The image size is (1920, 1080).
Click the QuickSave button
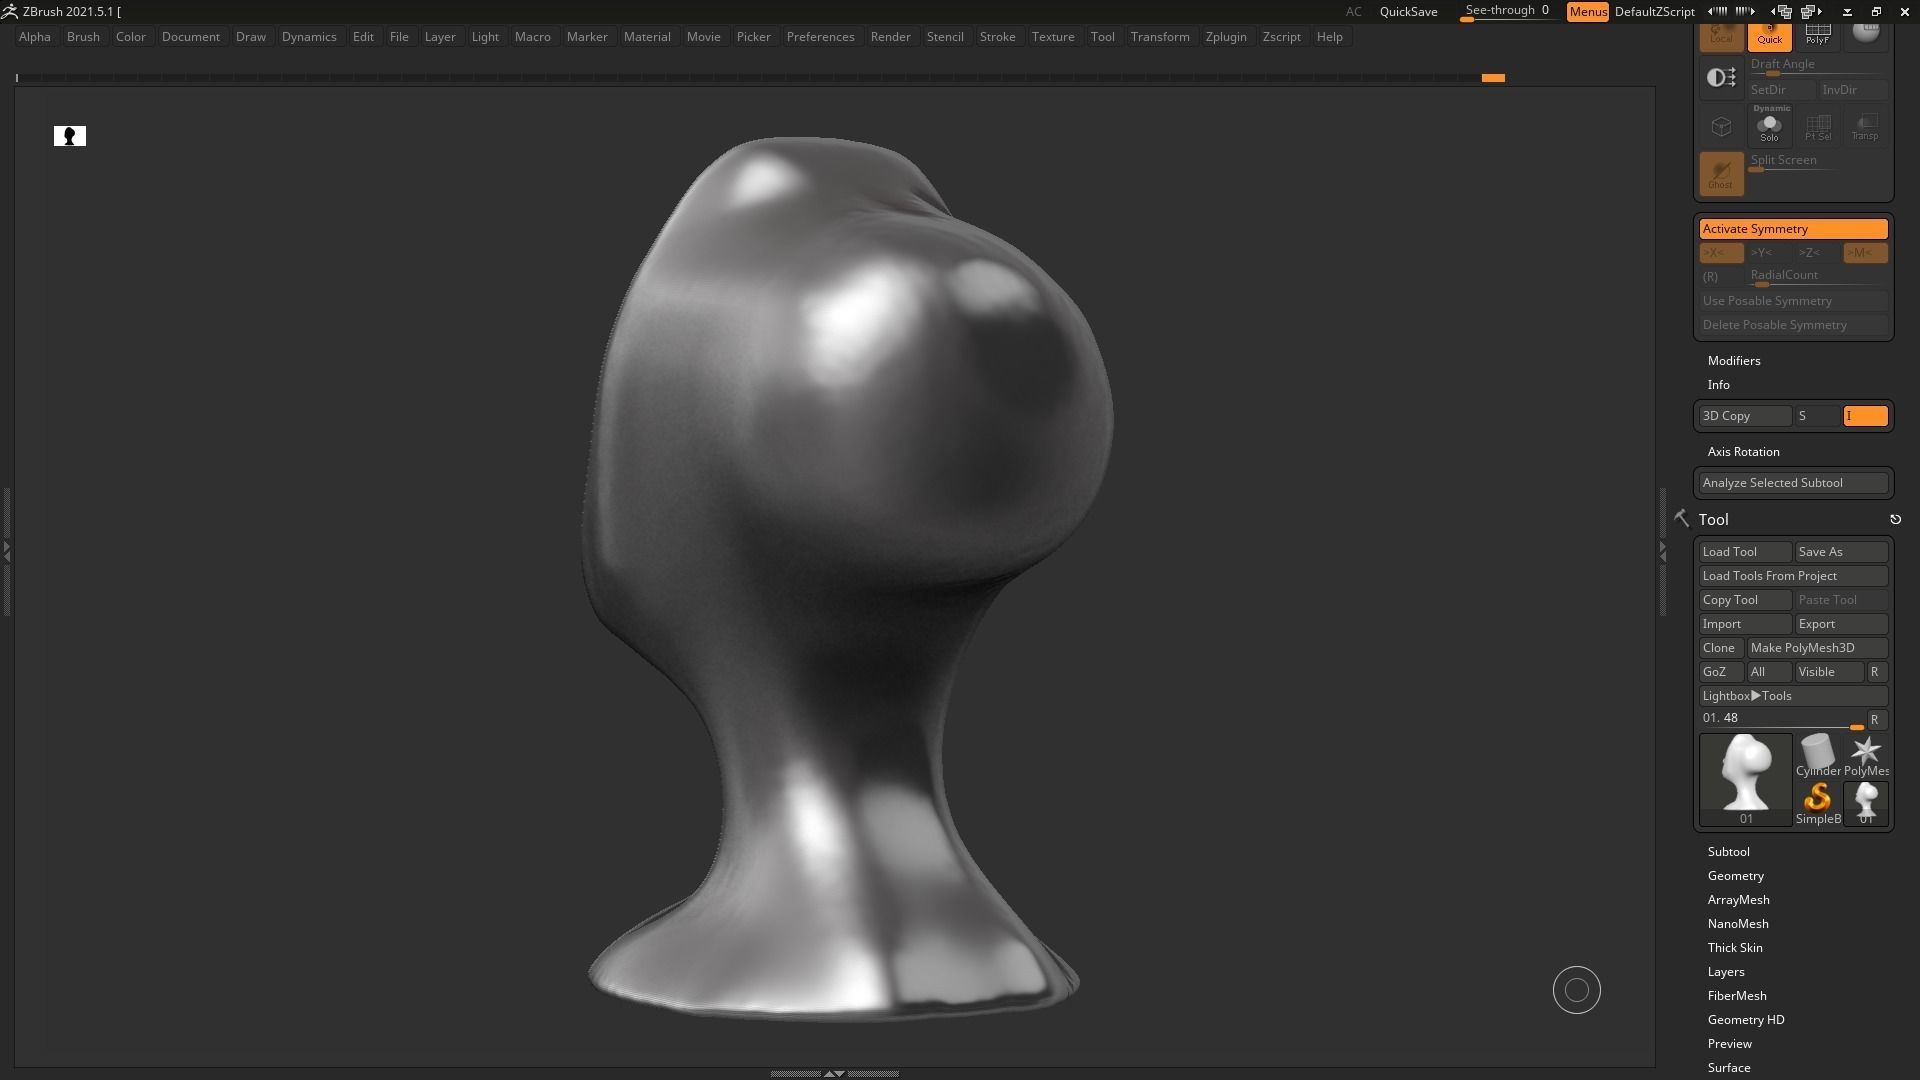pyautogui.click(x=1408, y=12)
